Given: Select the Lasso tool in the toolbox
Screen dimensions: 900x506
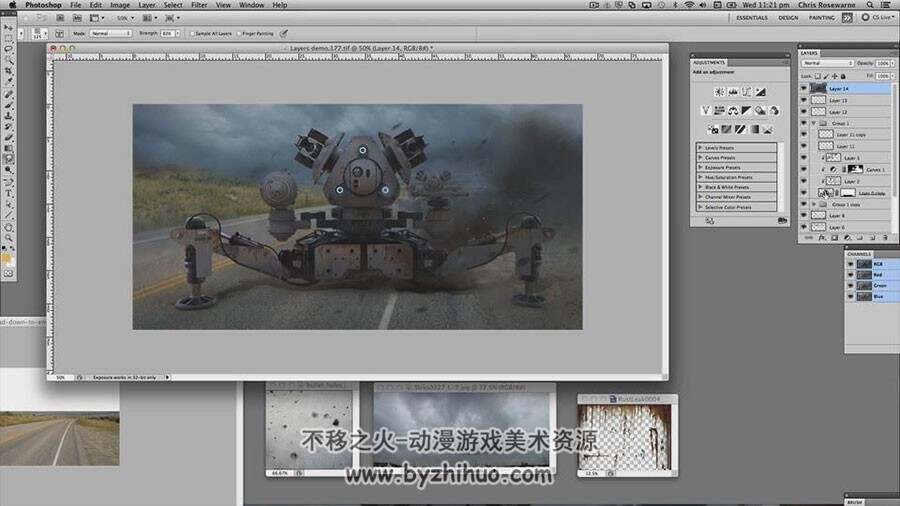Looking at the screenshot, I should click(x=8, y=49).
